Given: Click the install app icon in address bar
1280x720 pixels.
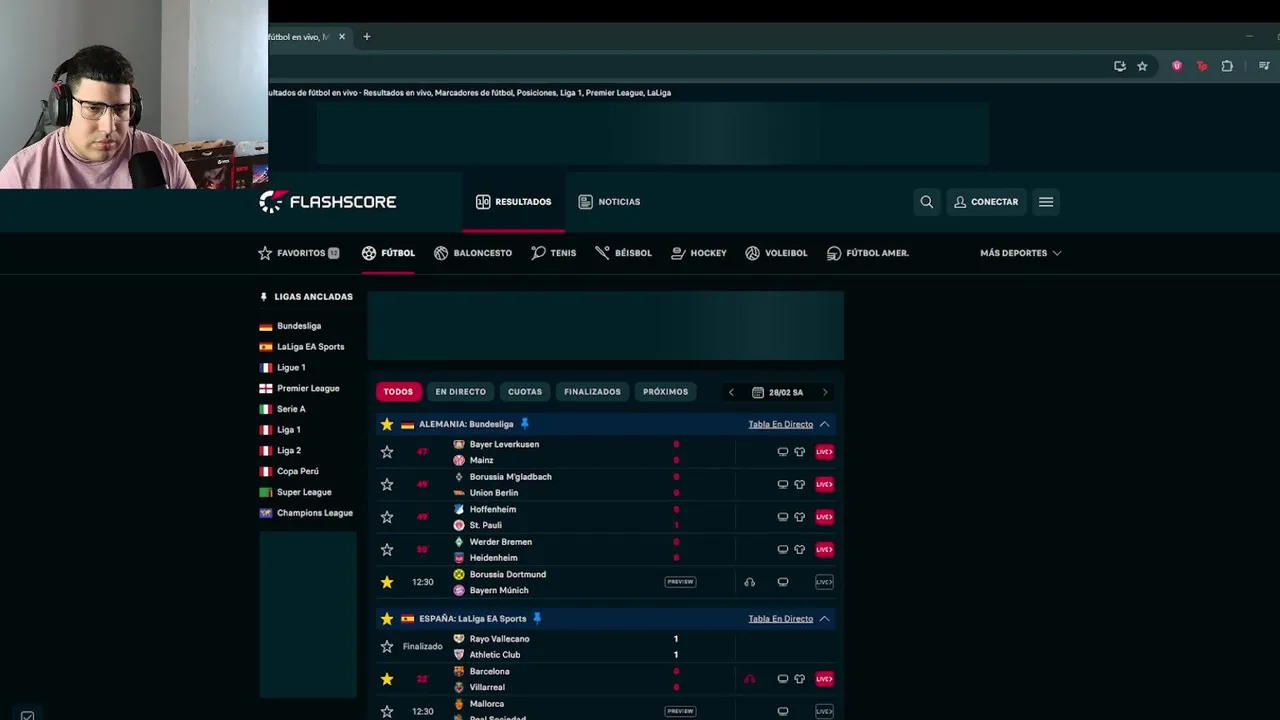Looking at the screenshot, I should coord(1120,66).
